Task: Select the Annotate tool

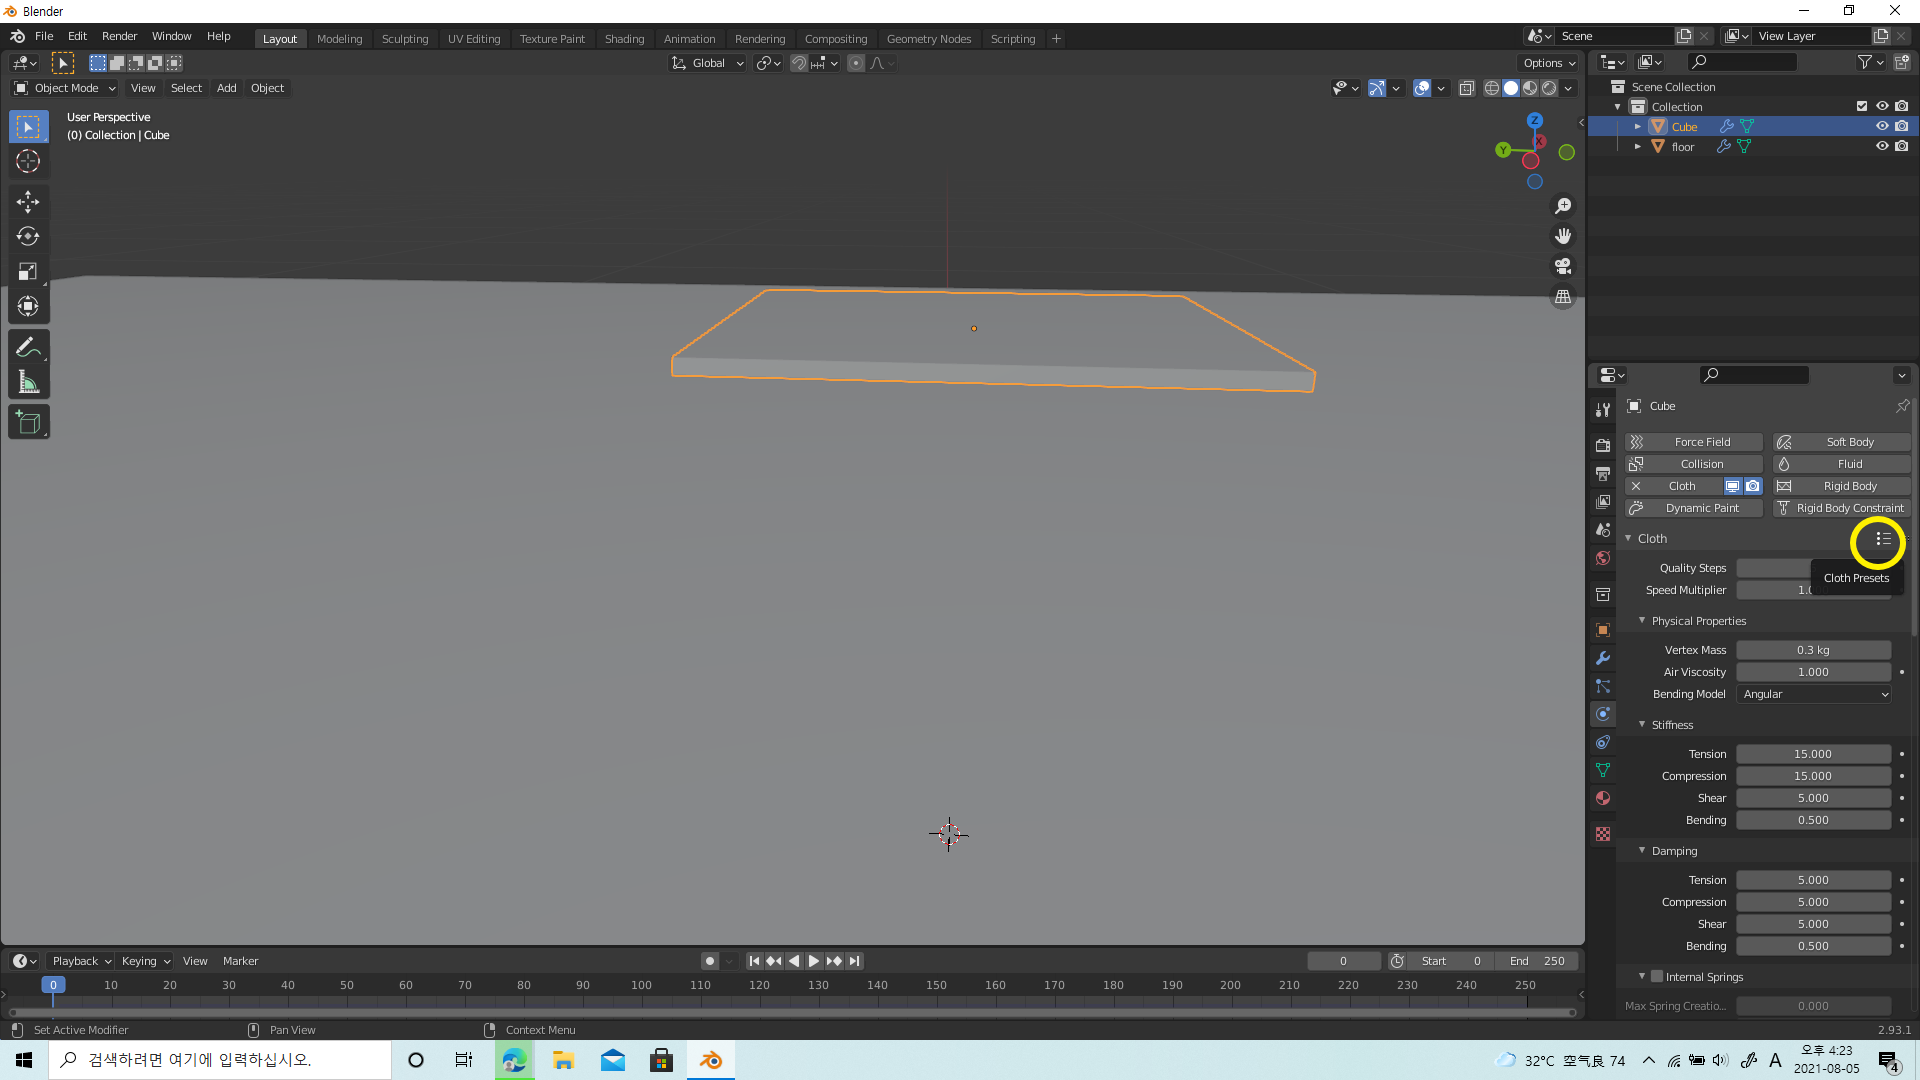Action: point(28,347)
